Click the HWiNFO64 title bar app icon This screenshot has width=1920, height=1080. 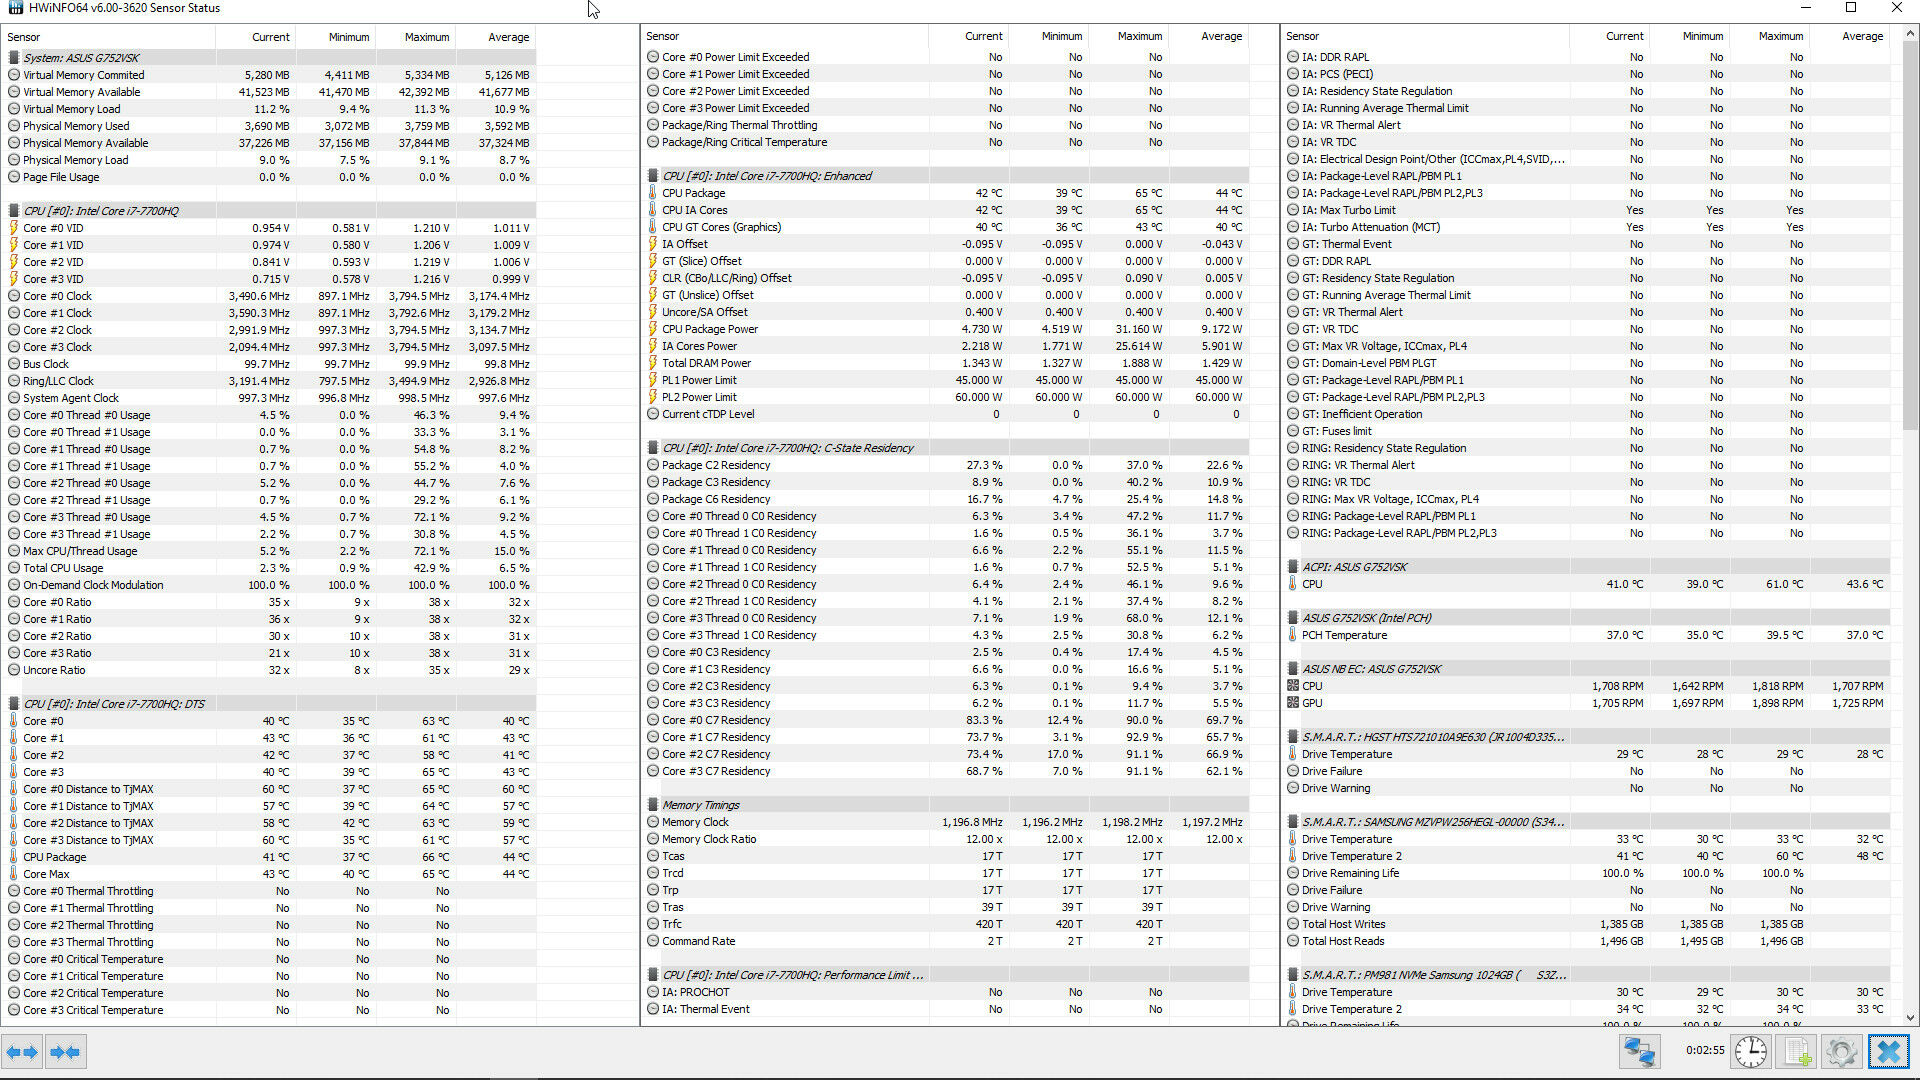(14, 8)
